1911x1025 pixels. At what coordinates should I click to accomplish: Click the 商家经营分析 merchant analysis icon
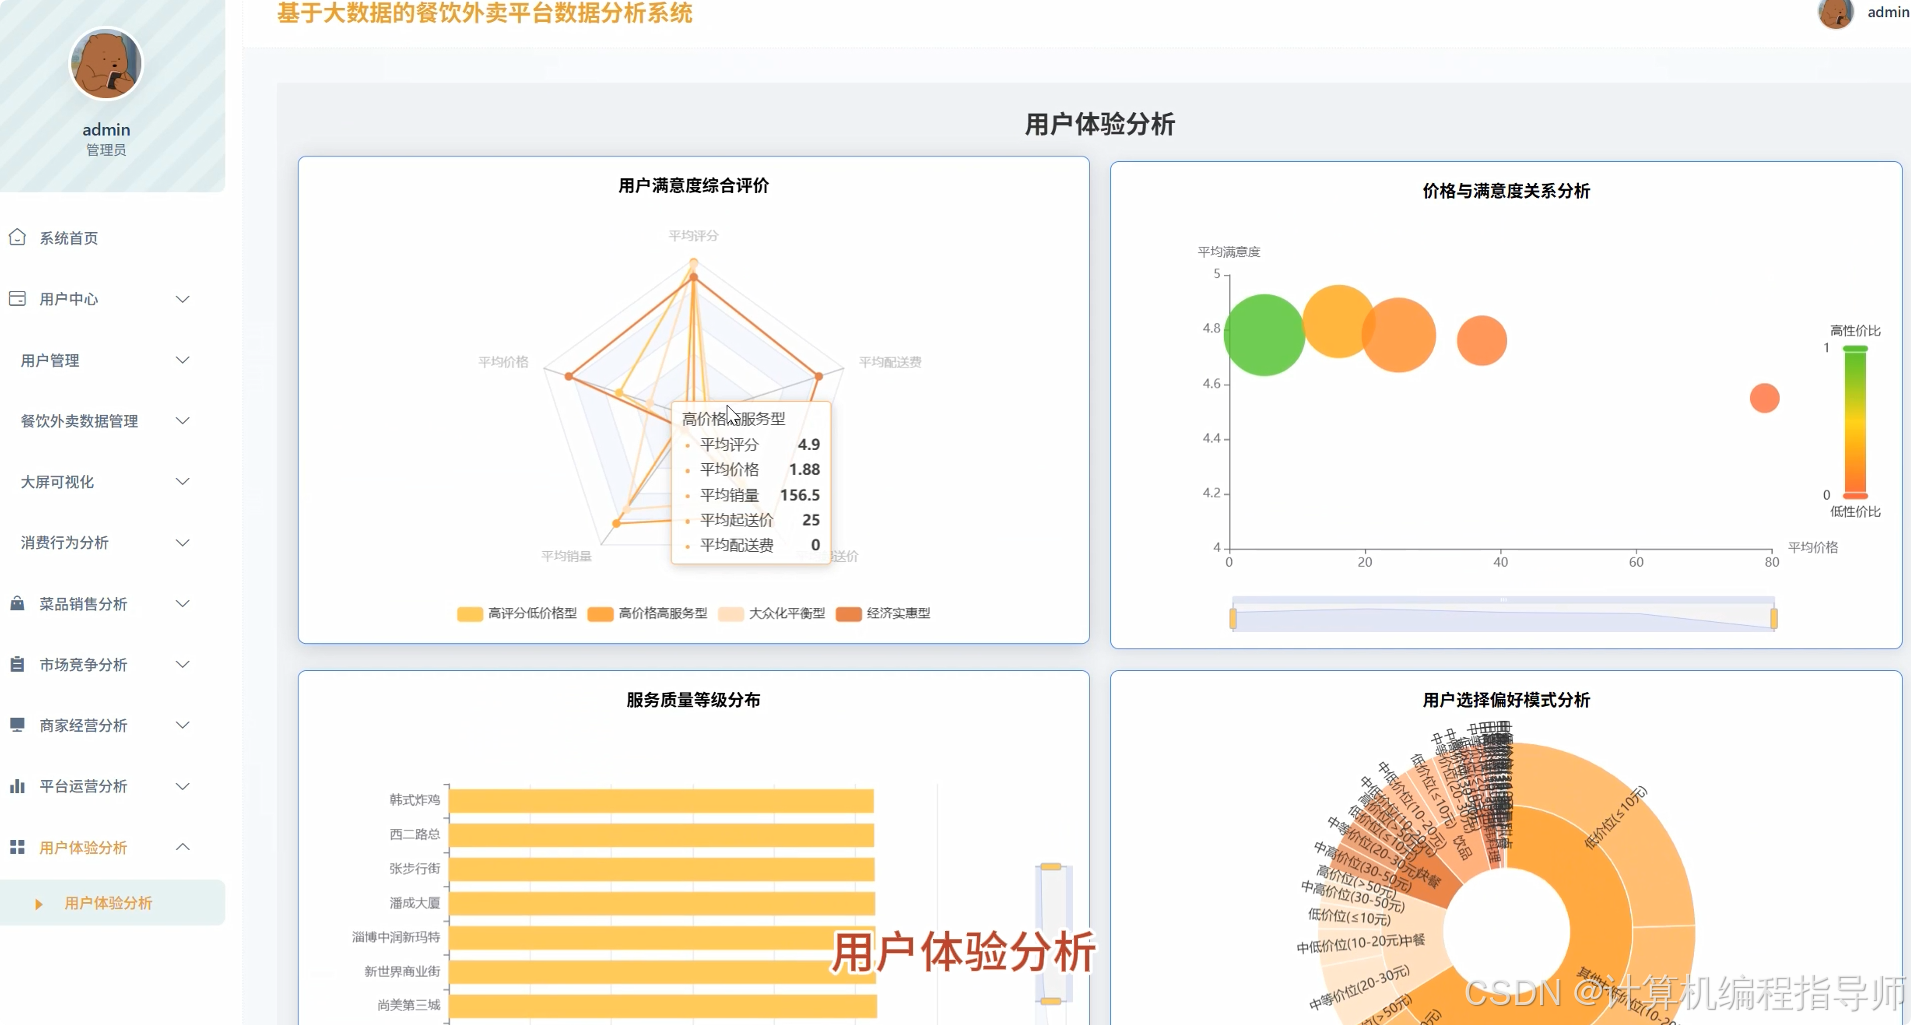pyautogui.click(x=16, y=725)
